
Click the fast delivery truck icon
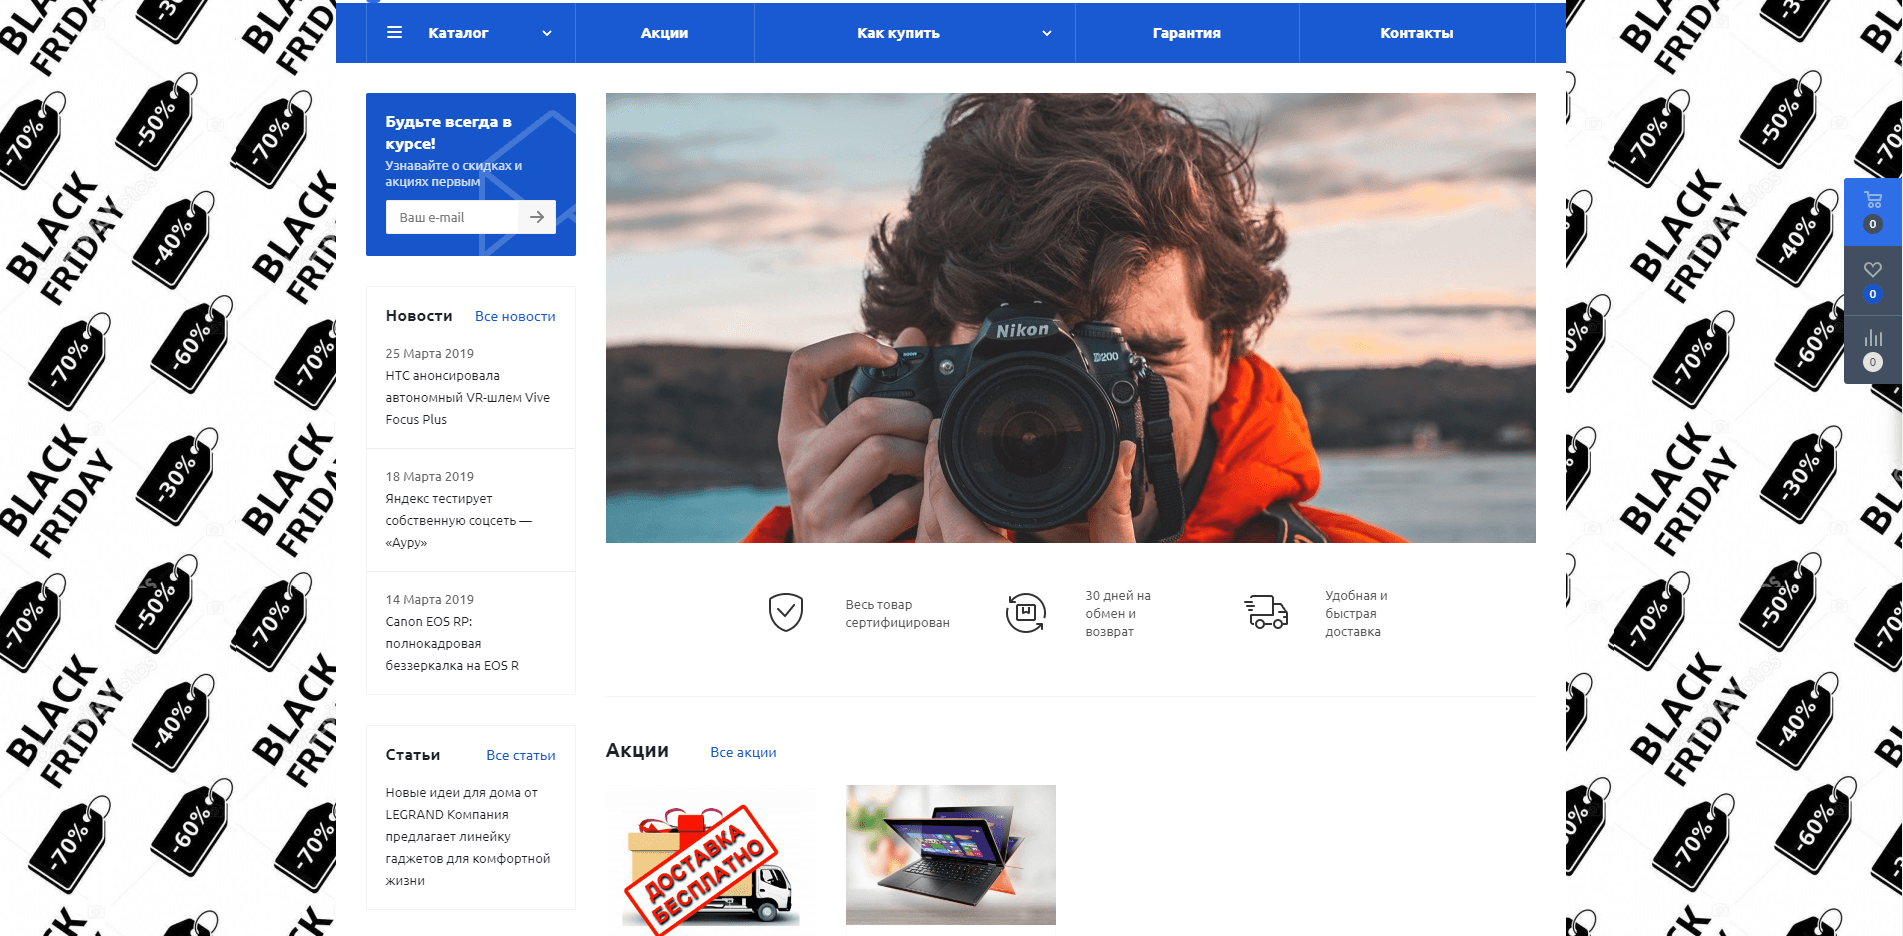[1266, 612]
